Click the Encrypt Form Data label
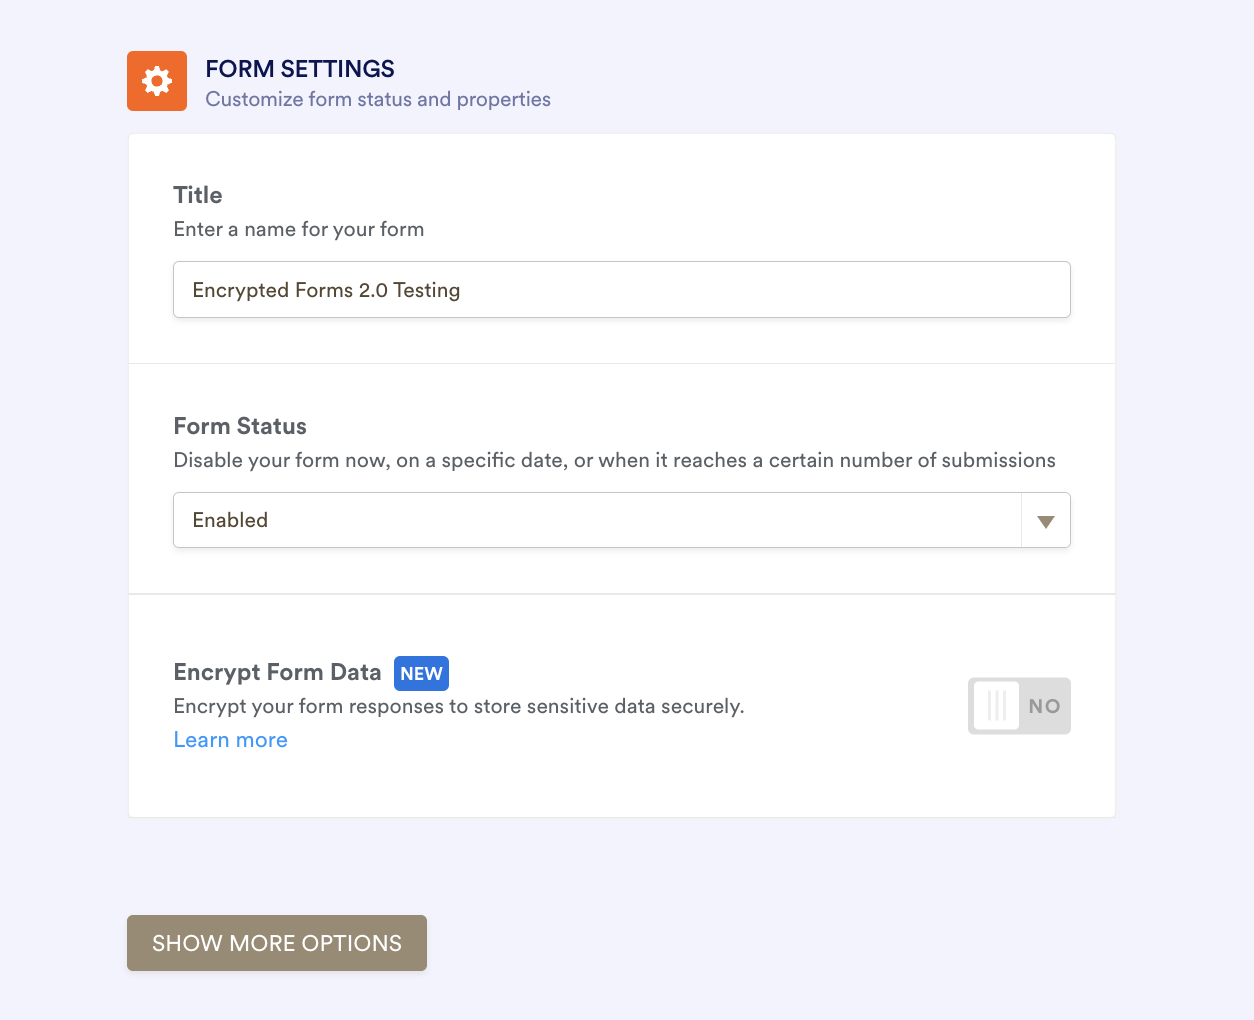This screenshot has width=1254, height=1020. coord(277,672)
